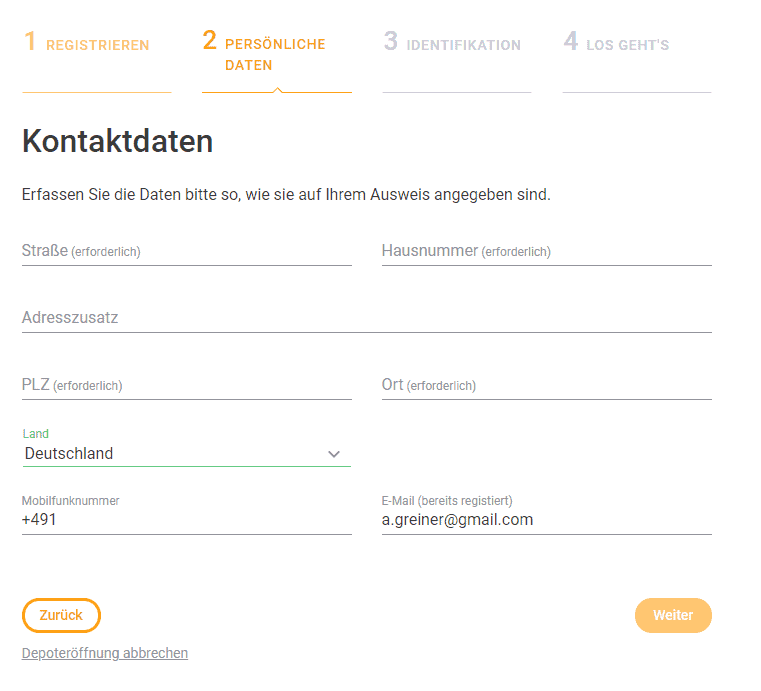Screen dimensions: 761x691
Task: Select the Deutschland country combo box
Action: click(x=186, y=454)
